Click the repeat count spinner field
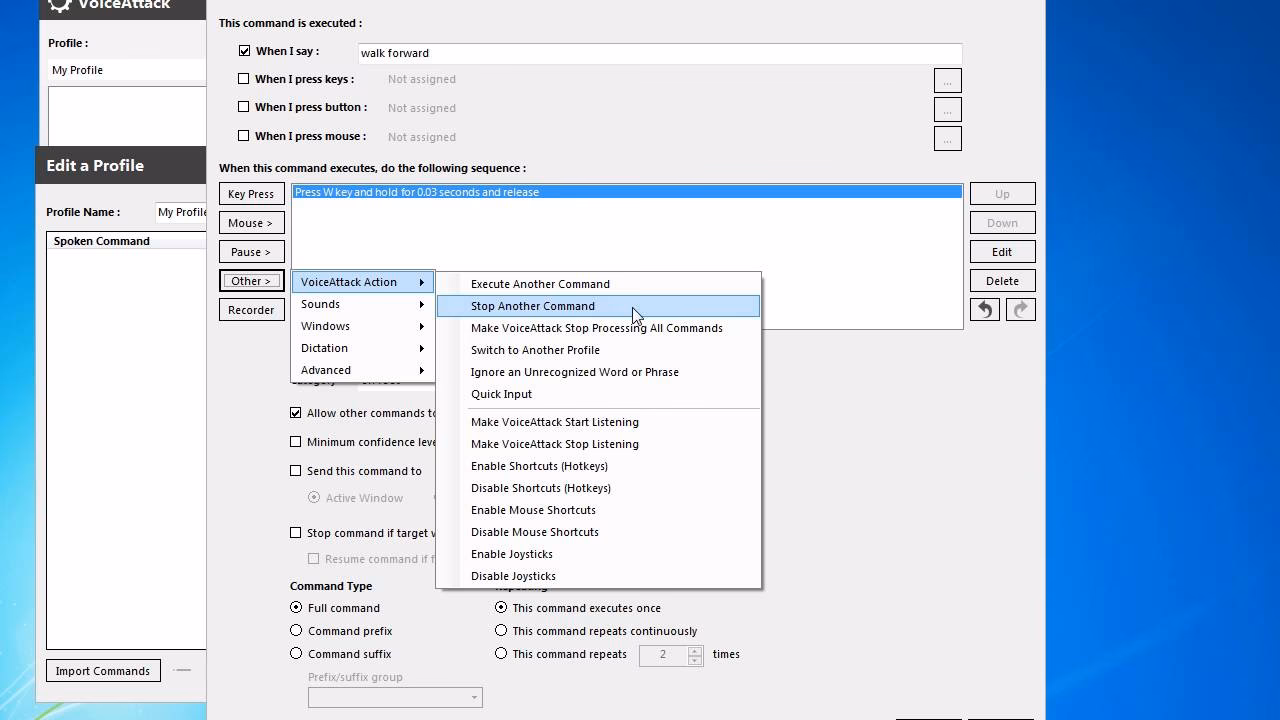Image resolution: width=1280 pixels, height=720 pixels. [673, 655]
